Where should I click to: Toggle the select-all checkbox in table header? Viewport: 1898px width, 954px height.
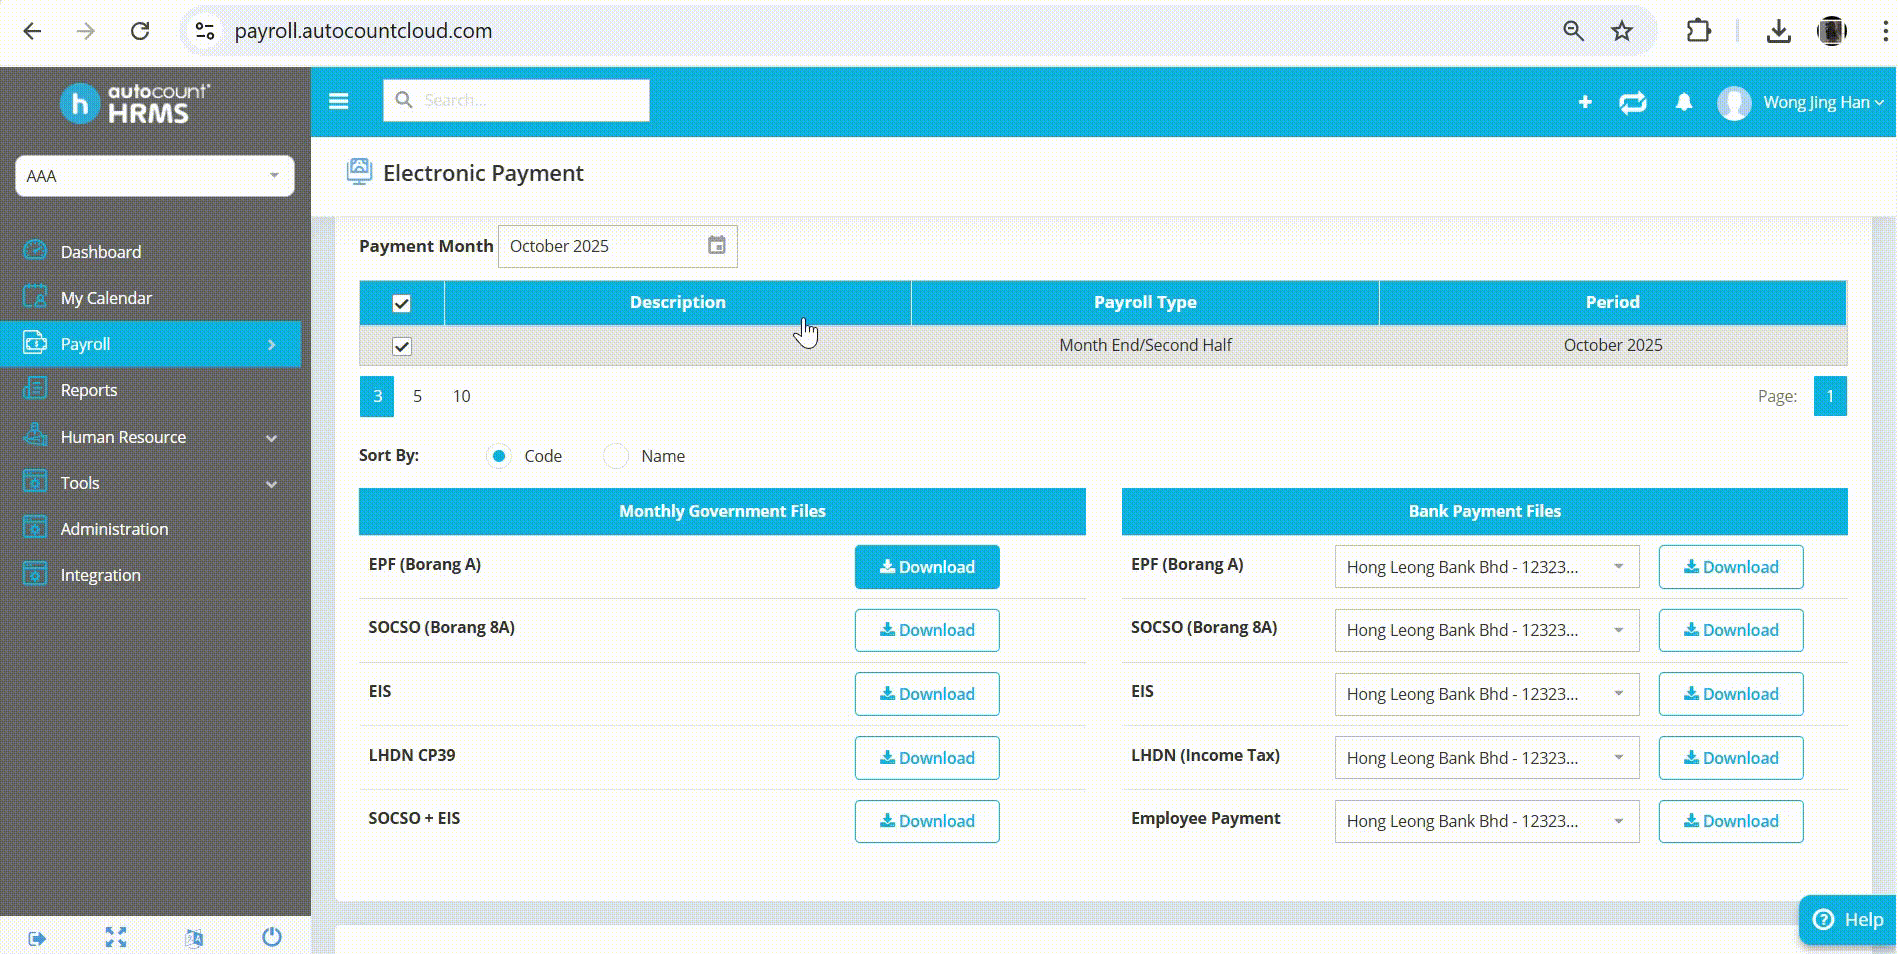pos(401,303)
